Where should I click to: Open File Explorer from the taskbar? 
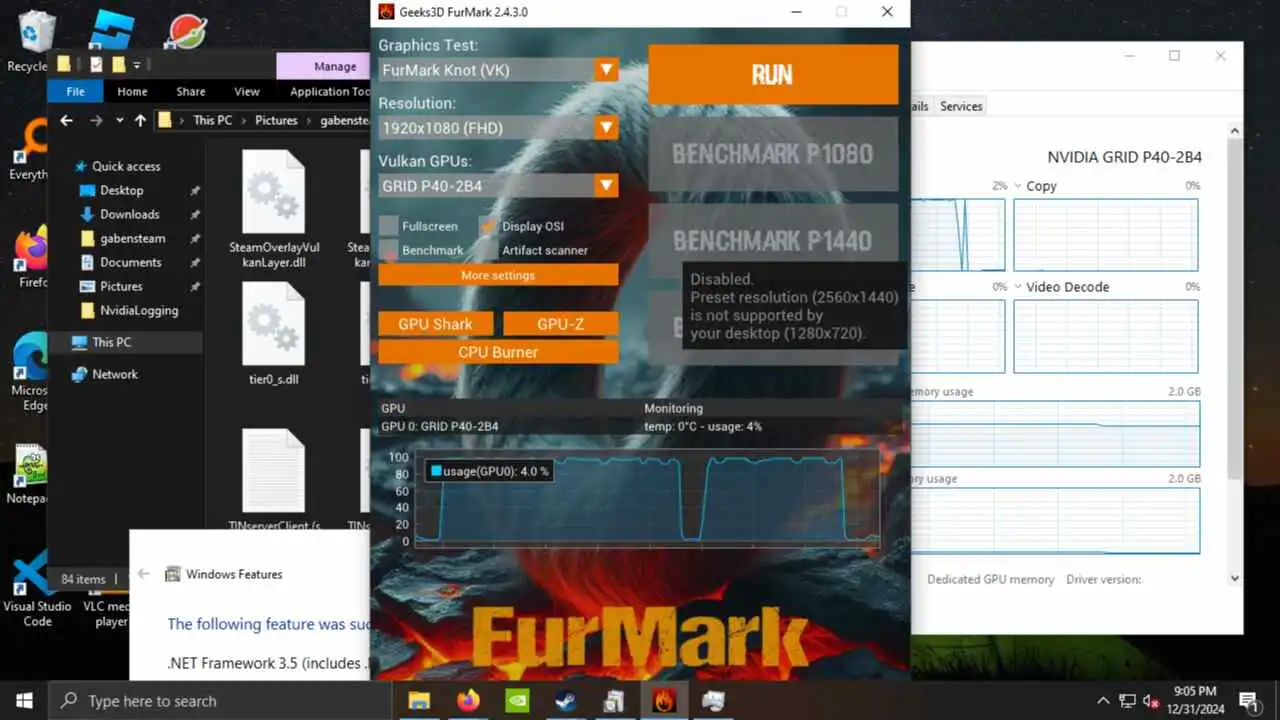(419, 701)
